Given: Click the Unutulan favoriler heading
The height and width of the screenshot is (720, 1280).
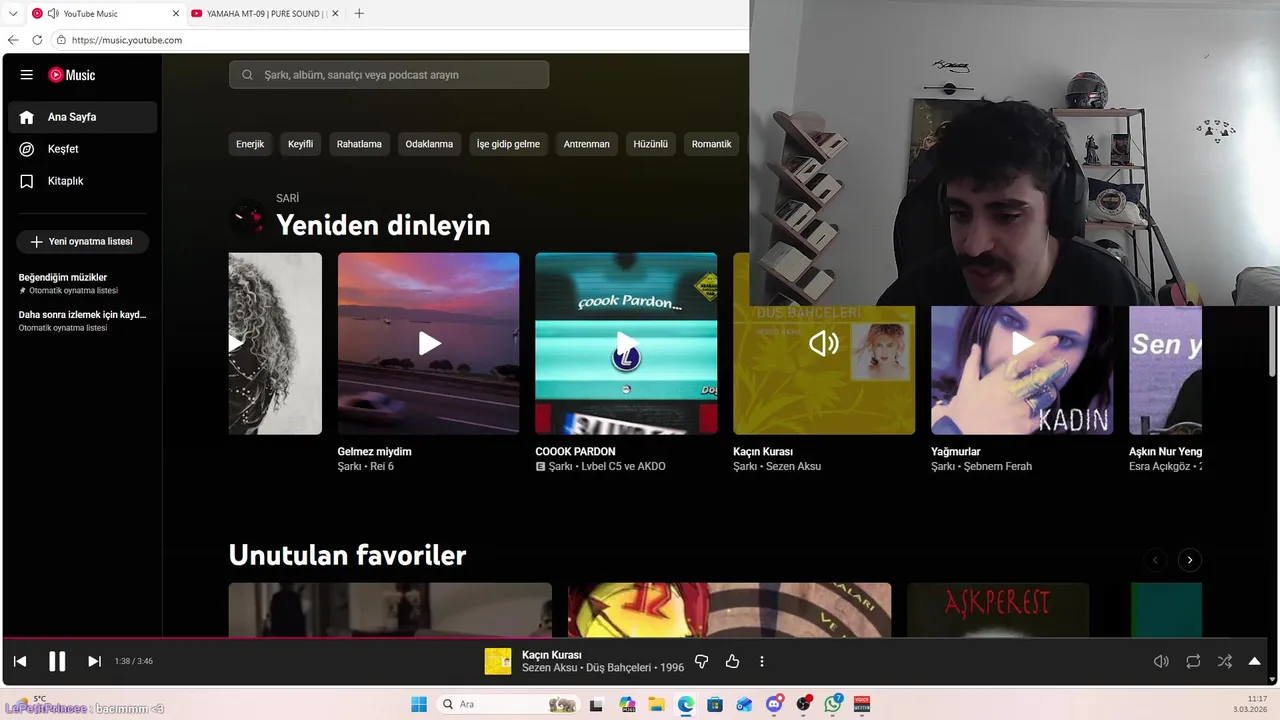Looking at the screenshot, I should tap(347, 555).
